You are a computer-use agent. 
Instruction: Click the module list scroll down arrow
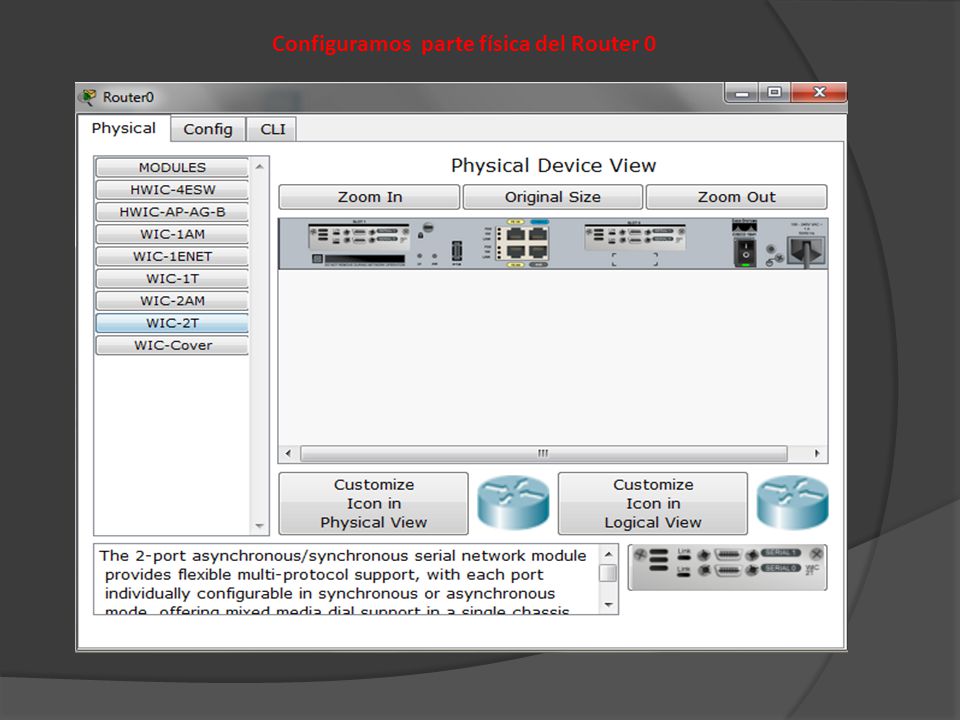click(x=260, y=526)
